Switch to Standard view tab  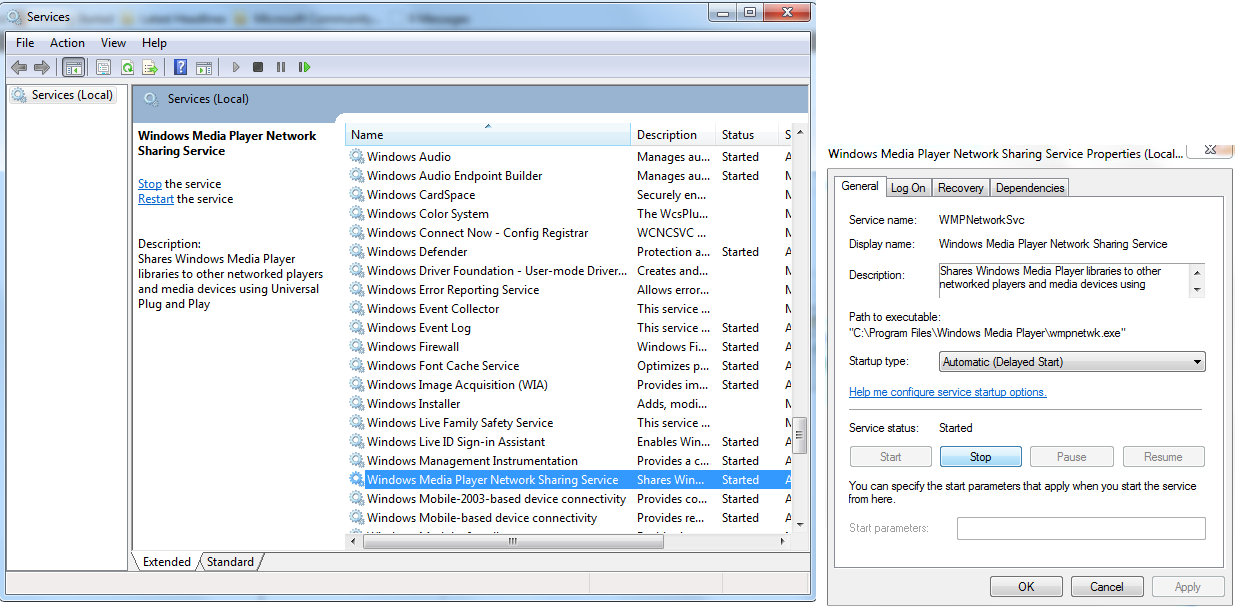[x=230, y=562]
